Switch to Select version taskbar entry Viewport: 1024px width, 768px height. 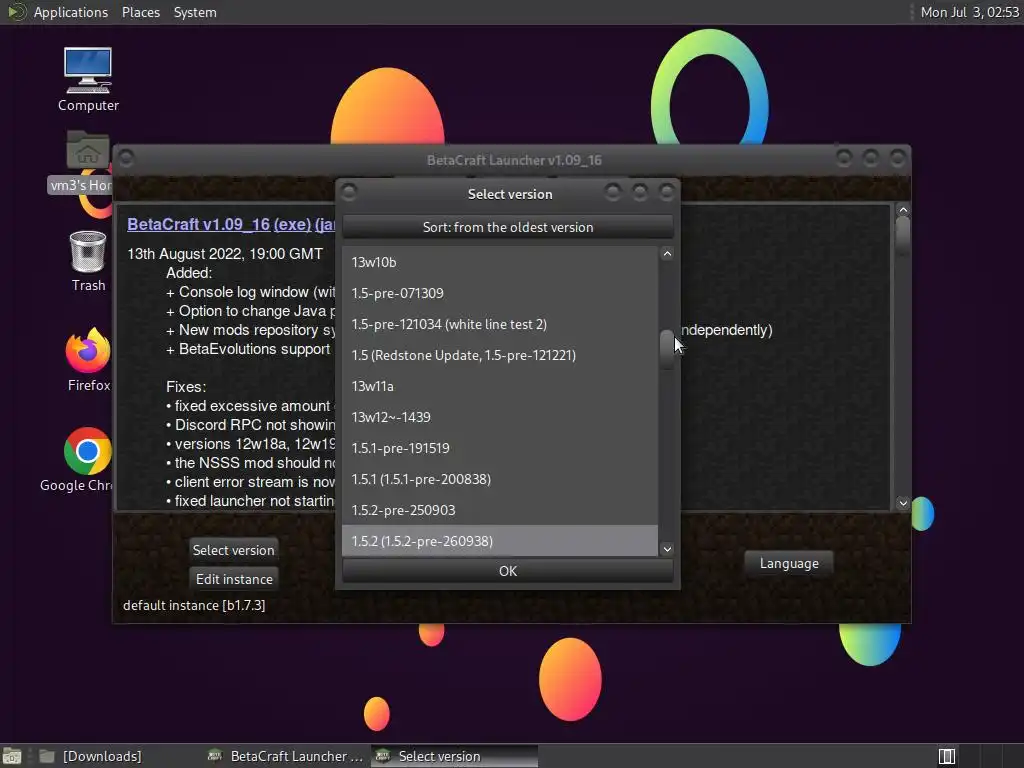(455, 756)
